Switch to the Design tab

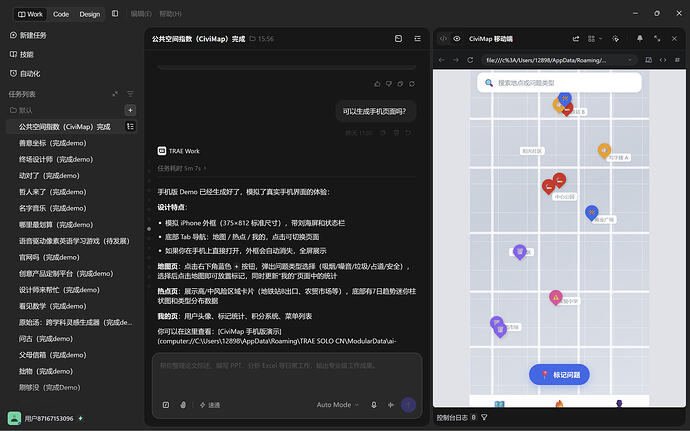coord(90,14)
